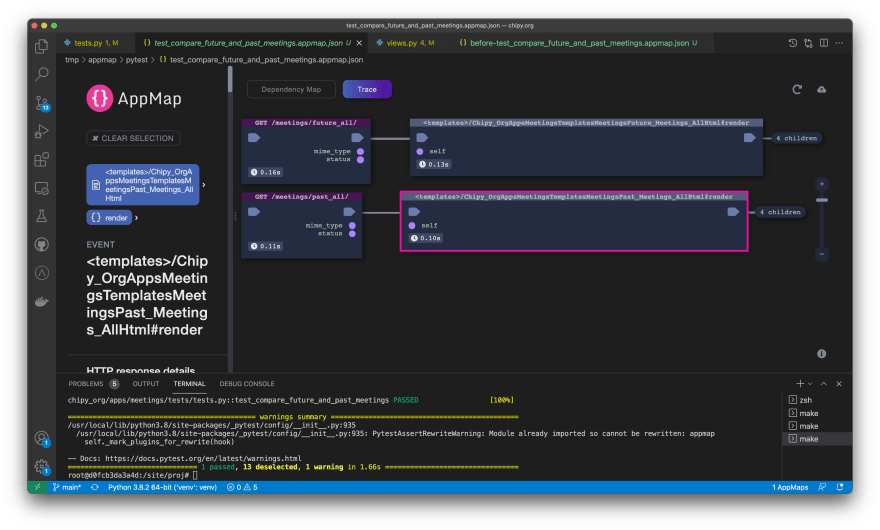Click main* git branch in status bar
Screen dimensions: 880x530
[x=67, y=487]
